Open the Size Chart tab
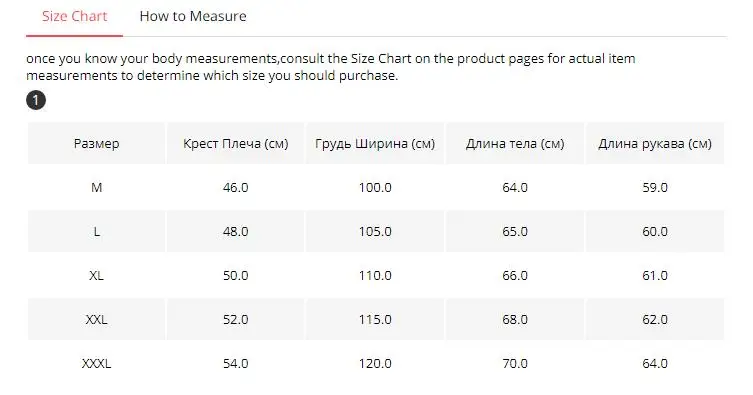This screenshot has height=395, width=753. pos(74,16)
